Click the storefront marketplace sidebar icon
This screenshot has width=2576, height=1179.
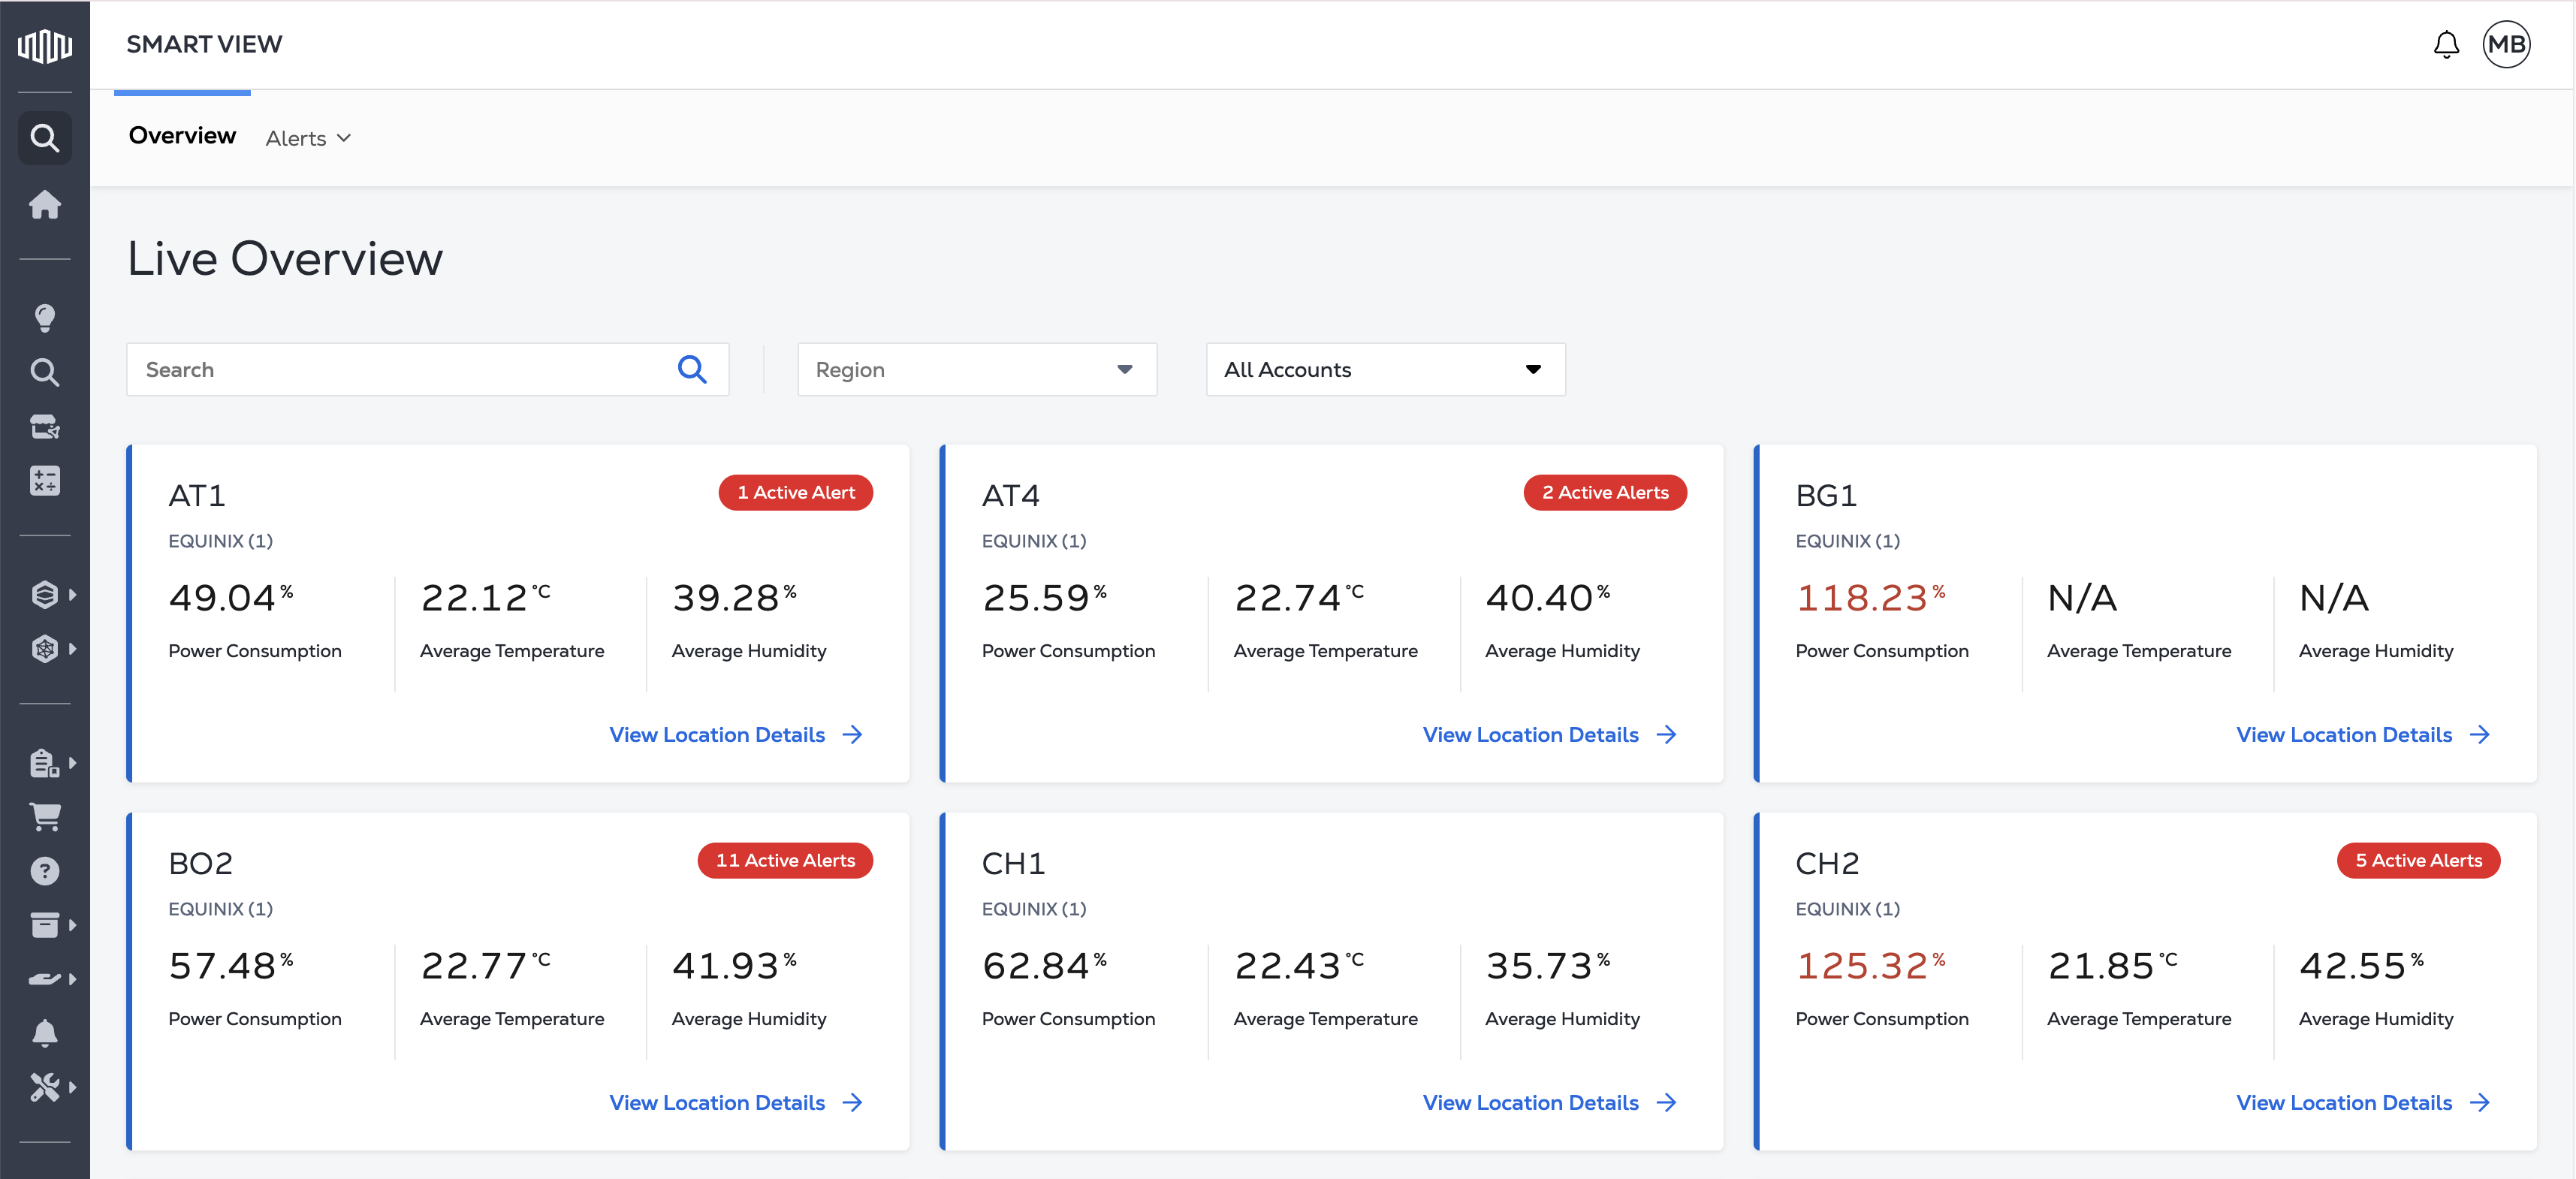pyautogui.click(x=45, y=427)
